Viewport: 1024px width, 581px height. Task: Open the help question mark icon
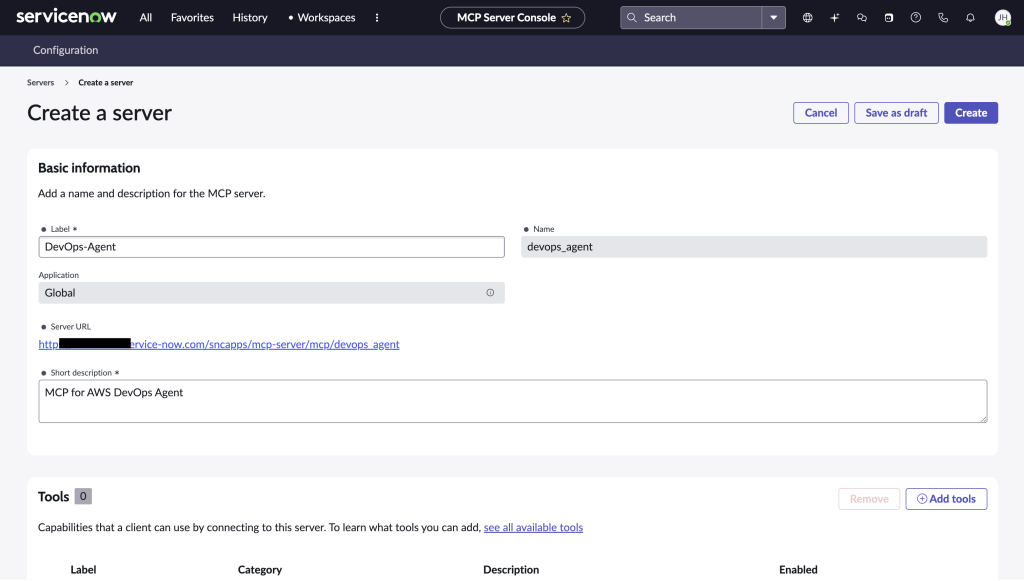tap(916, 18)
